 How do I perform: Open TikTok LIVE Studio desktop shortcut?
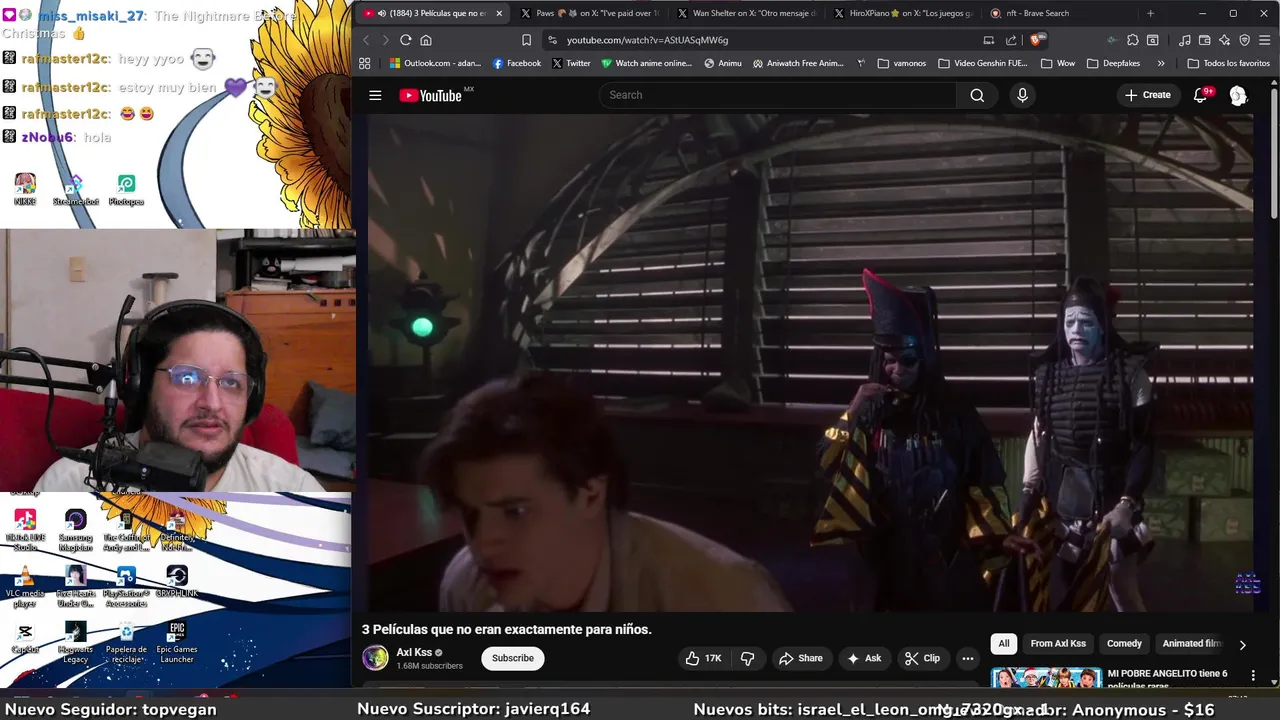(25, 530)
